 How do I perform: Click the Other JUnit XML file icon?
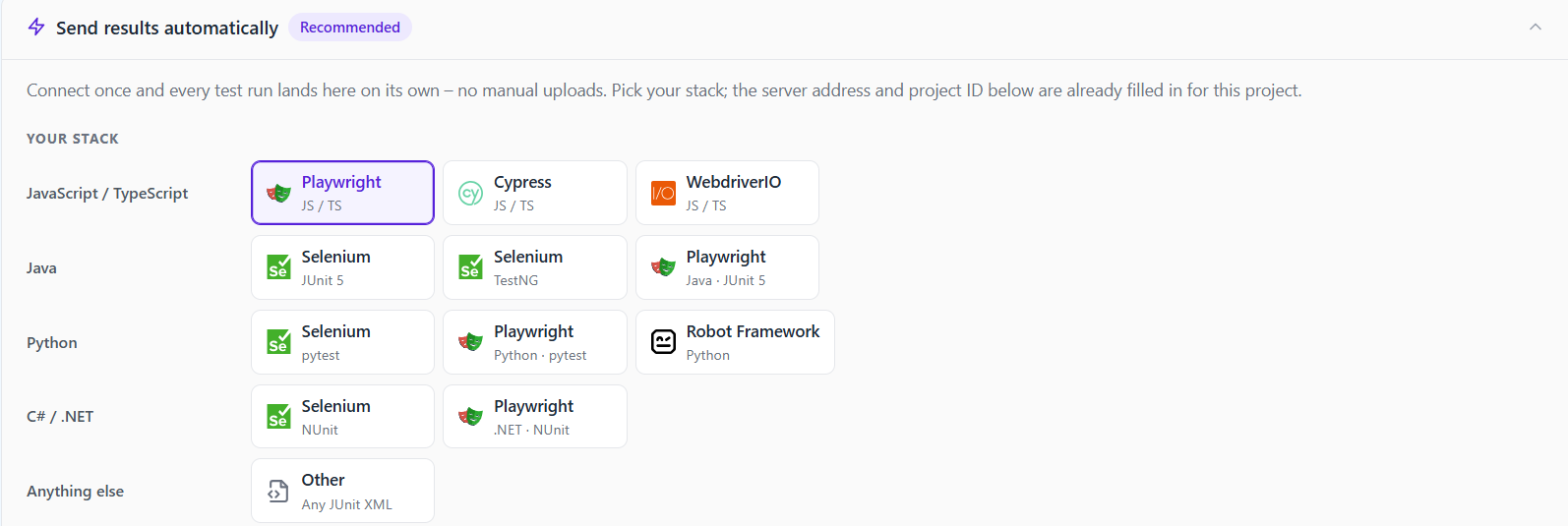[x=278, y=491]
